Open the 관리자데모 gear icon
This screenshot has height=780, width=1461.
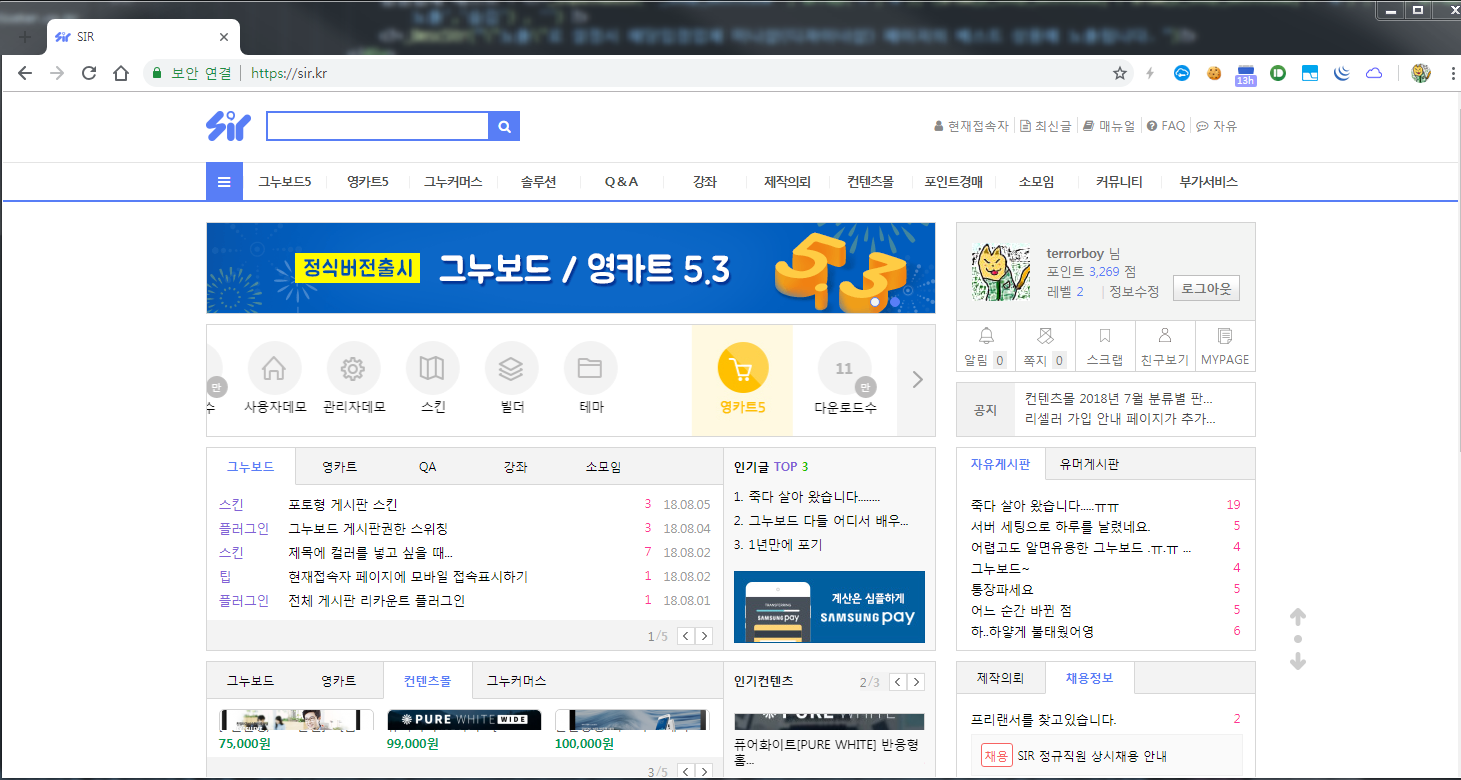pyautogui.click(x=352, y=369)
